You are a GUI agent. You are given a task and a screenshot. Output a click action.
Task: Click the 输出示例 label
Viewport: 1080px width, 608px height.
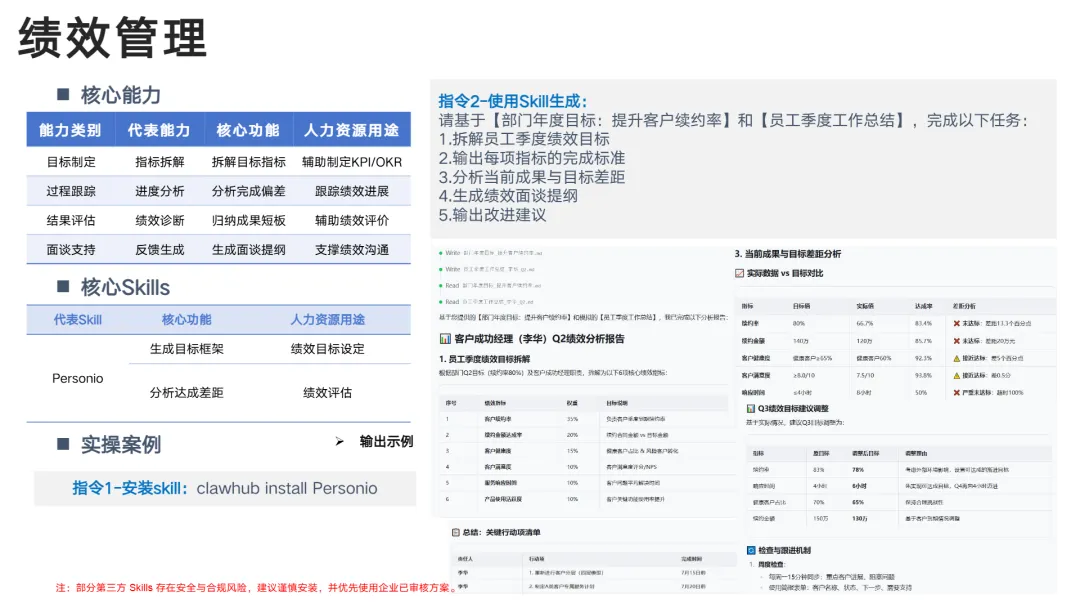[x=386, y=441]
